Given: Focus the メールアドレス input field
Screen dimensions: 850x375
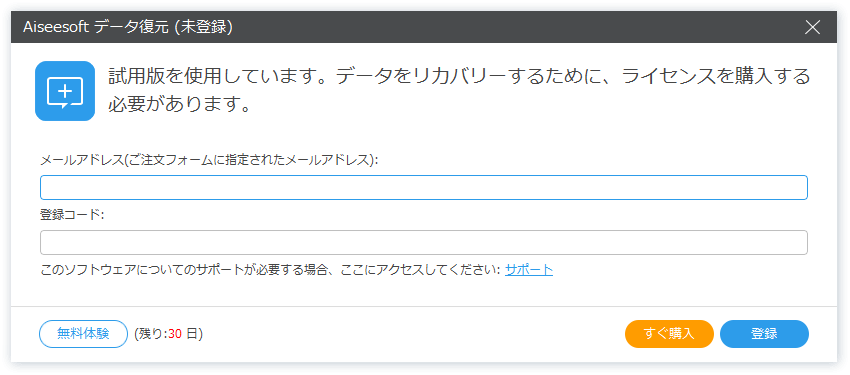Looking at the screenshot, I should [x=424, y=188].
